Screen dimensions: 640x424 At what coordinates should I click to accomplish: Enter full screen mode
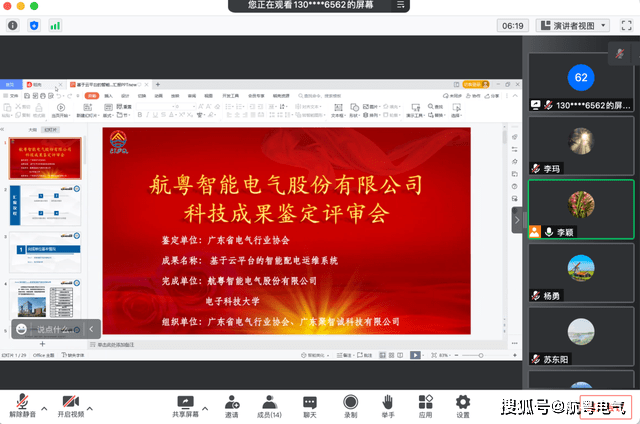(x=626, y=26)
